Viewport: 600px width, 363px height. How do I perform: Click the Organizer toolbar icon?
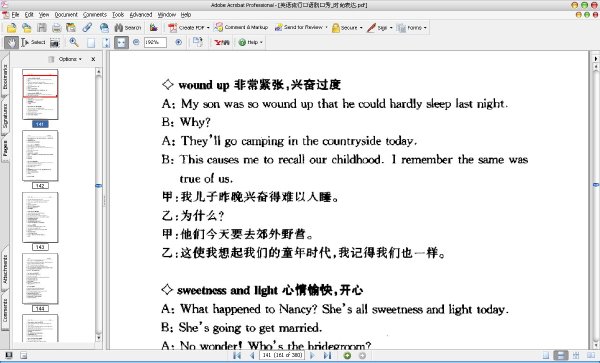tap(71, 28)
